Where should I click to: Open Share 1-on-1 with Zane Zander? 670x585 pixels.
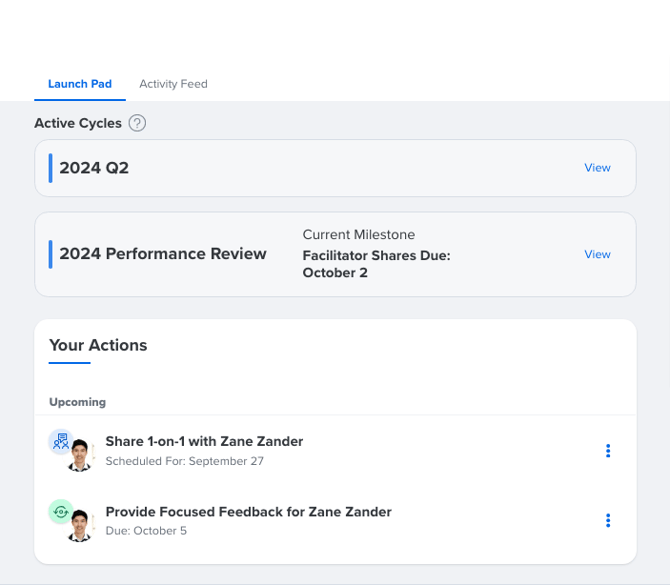204,441
